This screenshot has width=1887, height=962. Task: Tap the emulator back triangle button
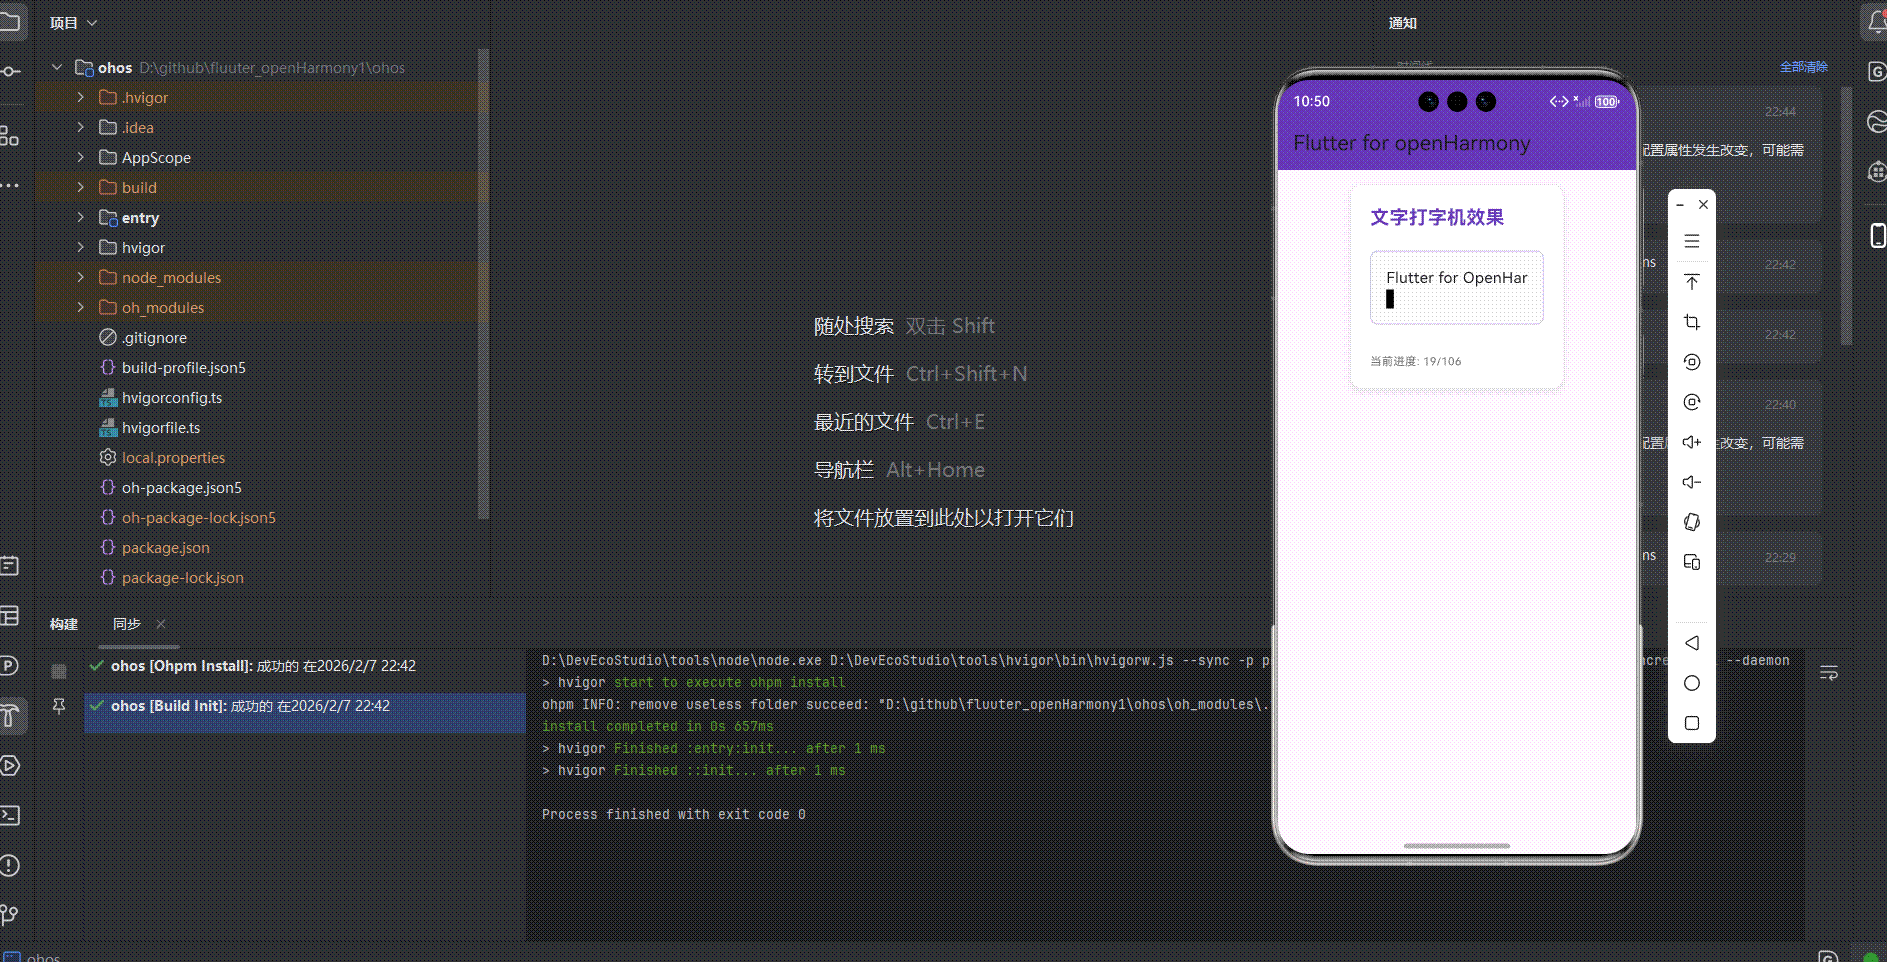click(x=1691, y=643)
